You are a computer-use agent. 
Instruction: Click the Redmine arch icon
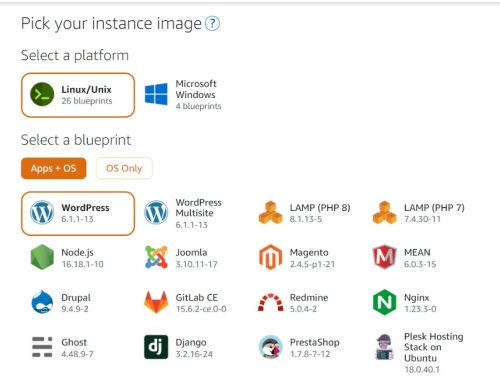point(271,302)
